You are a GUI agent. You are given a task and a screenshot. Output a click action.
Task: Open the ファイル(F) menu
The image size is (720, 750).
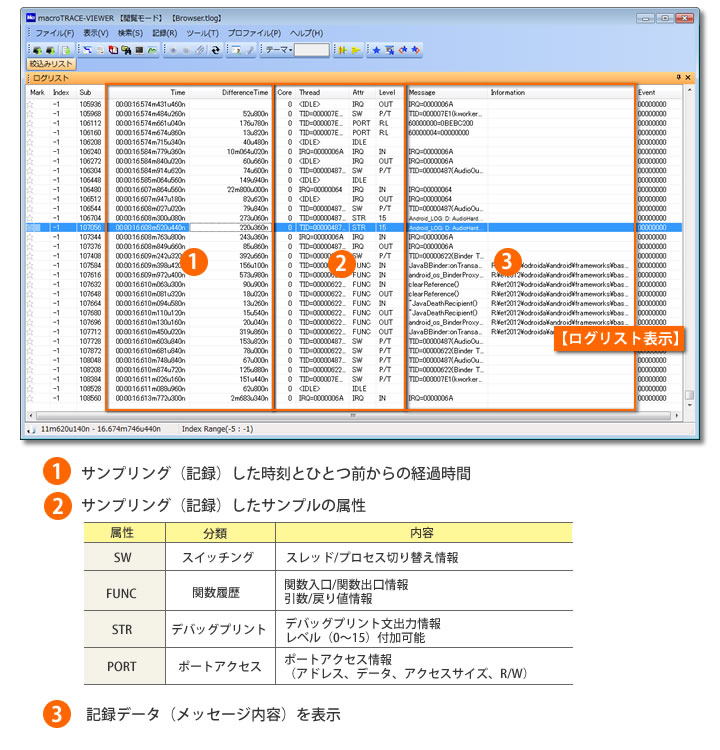[x=55, y=33]
